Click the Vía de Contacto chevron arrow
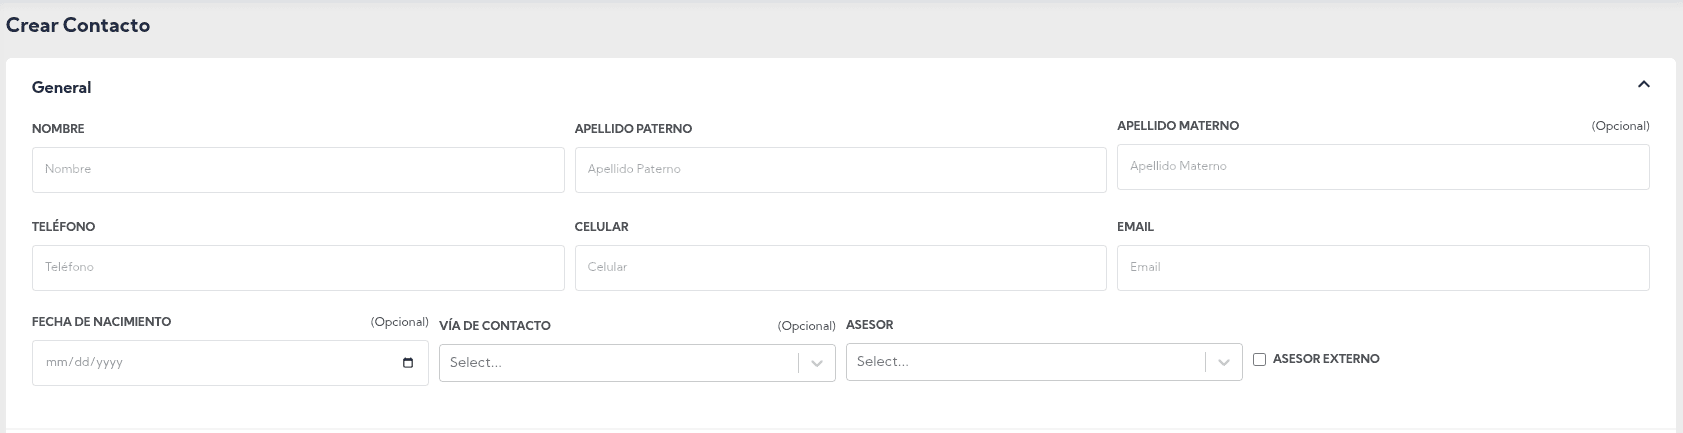The image size is (1683, 433). pos(817,363)
